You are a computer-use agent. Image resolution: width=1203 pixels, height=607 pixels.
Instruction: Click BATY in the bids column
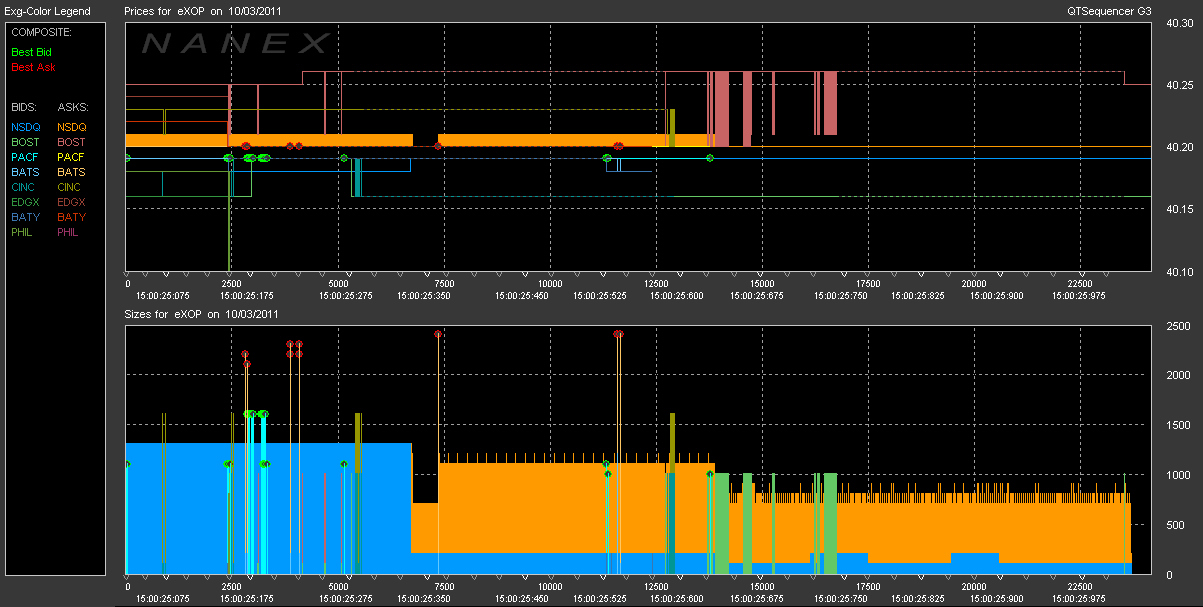(x=25, y=217)
